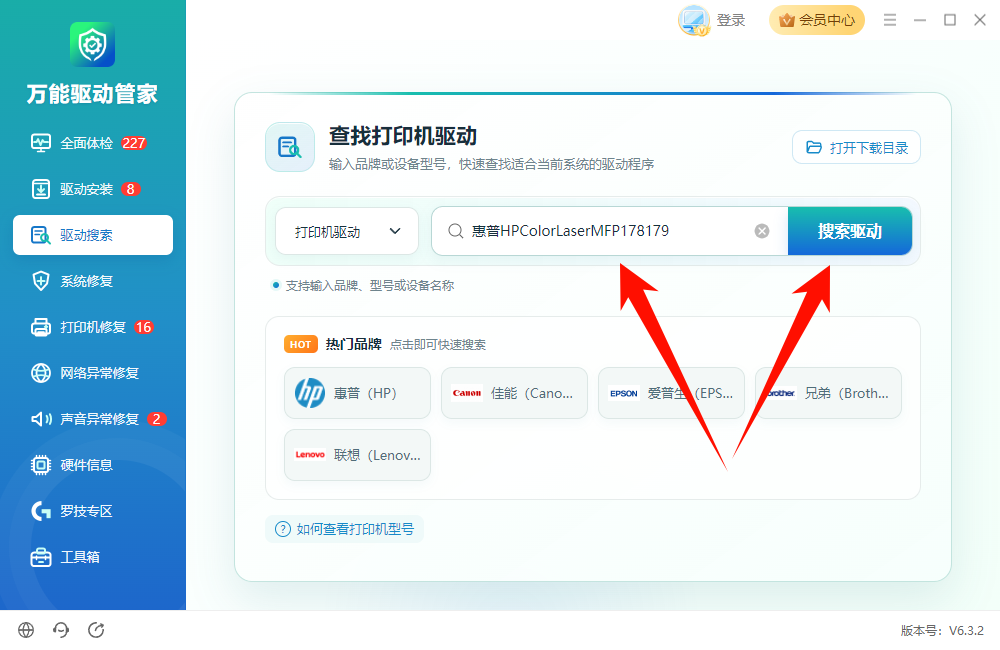The image size is (1000, 650).
Task: Open 会员中心 member center
Action: point(816,20)
